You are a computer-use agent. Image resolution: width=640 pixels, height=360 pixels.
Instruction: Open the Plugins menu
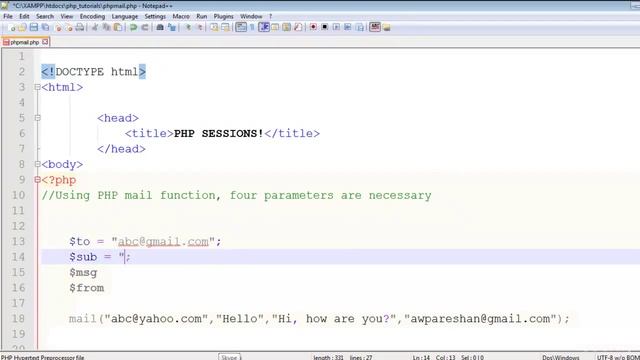(224, 16)
